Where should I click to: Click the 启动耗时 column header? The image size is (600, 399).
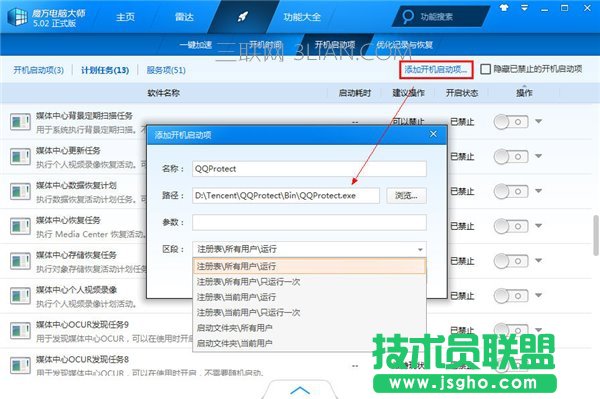pyautogui.click(x=355, y=93)
